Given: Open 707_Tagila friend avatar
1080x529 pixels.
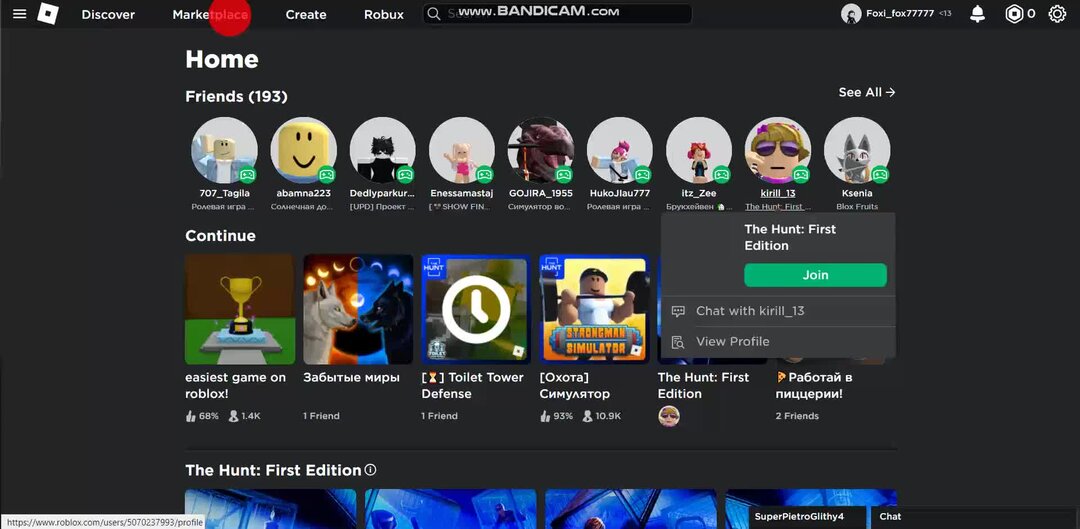Looking at the screenshot, I should tap(225, 150).
